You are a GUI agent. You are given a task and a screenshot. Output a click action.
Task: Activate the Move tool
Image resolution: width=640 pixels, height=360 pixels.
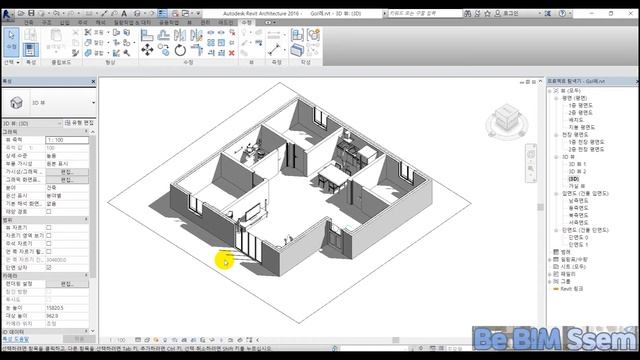point(147,50)
